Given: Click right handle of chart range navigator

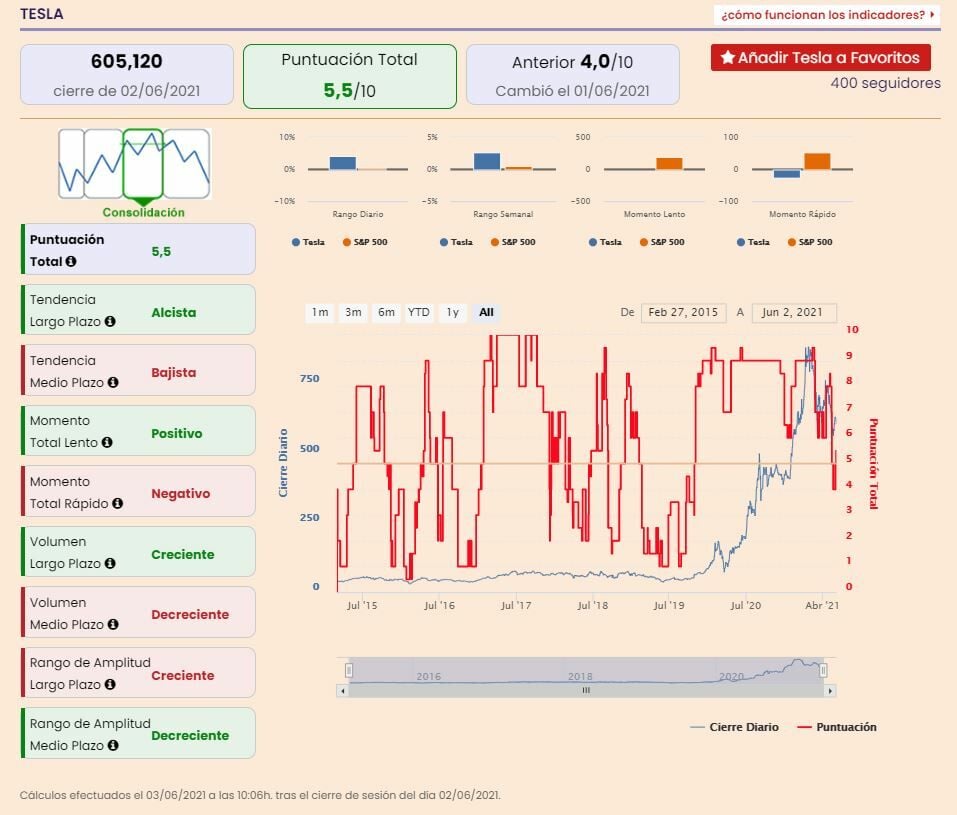Looking at the screenshot, I should pyautogui.click(x=823, y=670).
